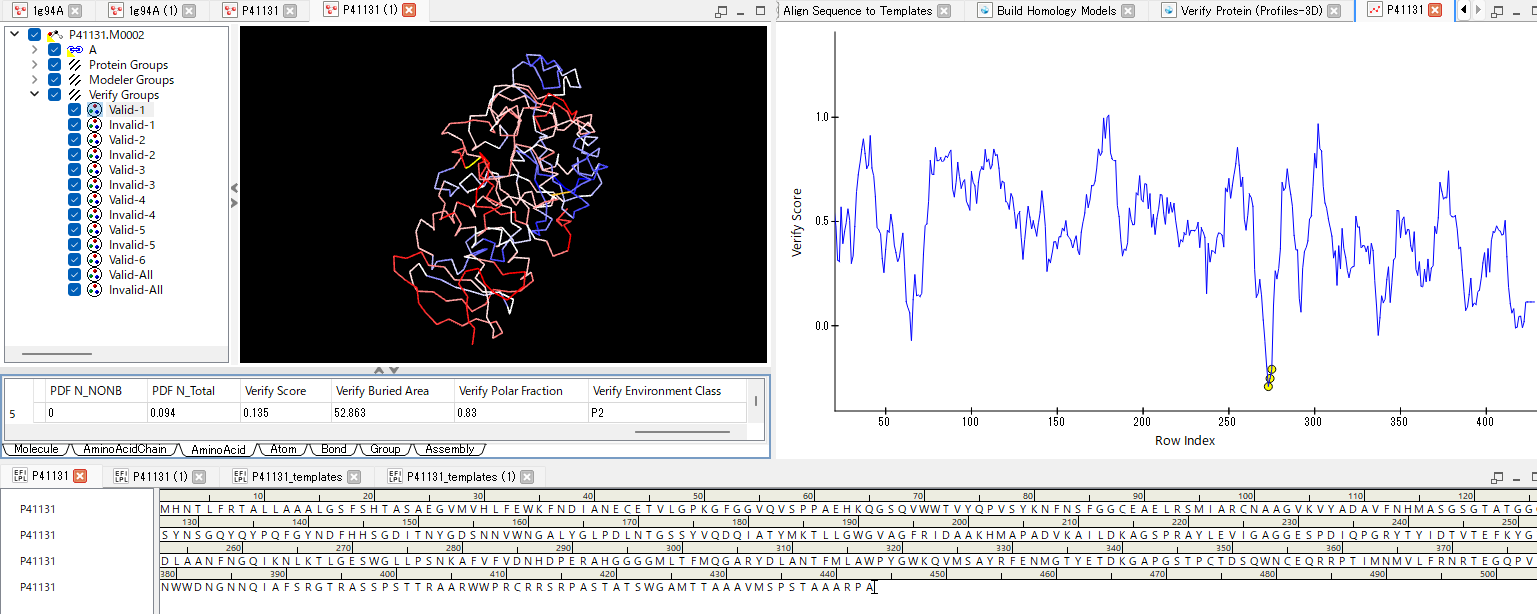The width and height of the screenshot is (1537, 614).
Task: Expand the Protein Groups tree node
Action: coord(35,65)
